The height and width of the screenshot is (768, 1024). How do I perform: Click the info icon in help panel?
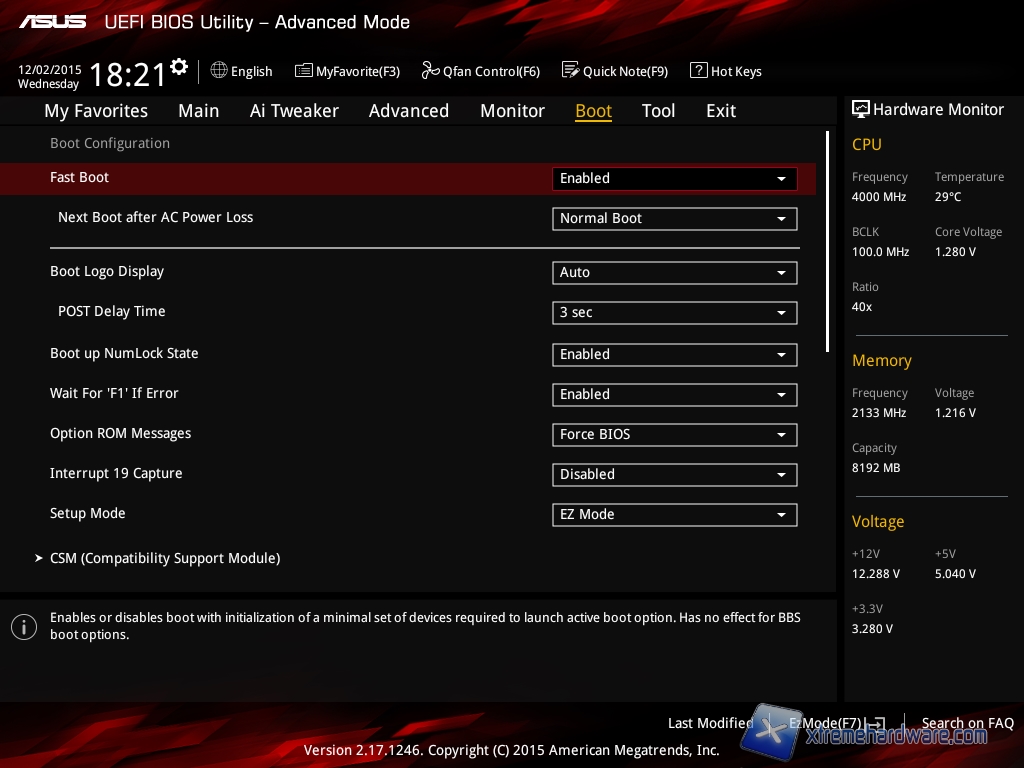24,627
